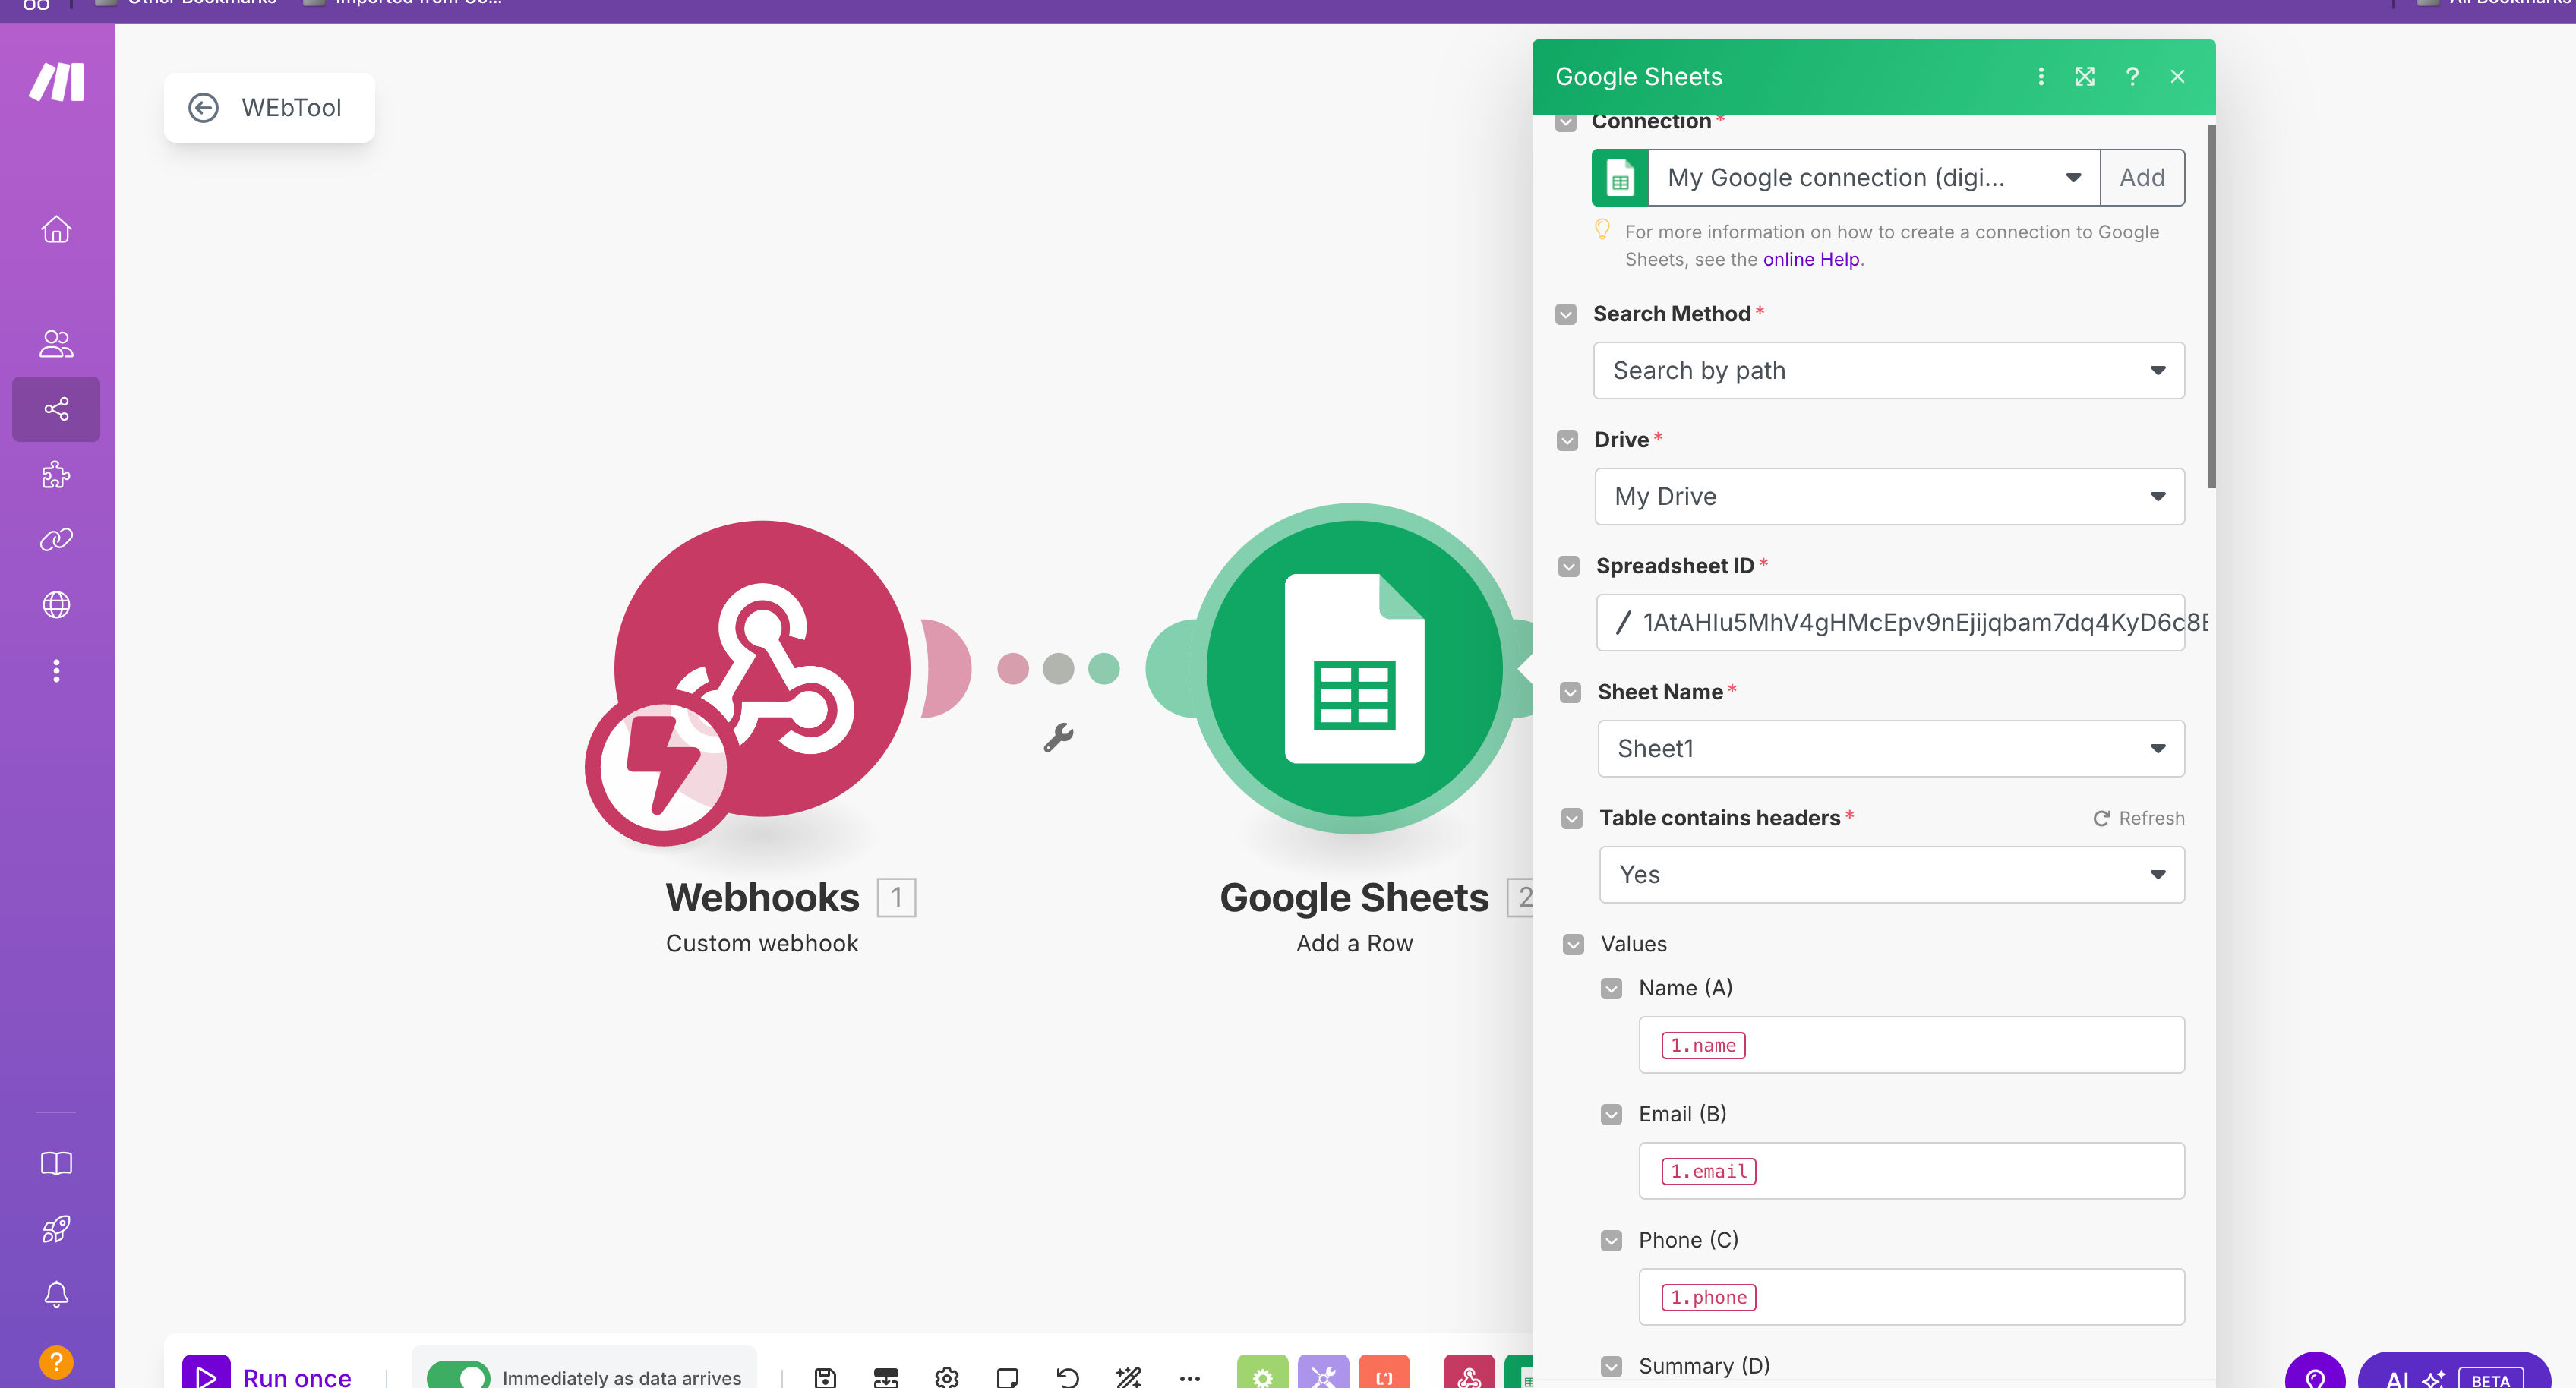Select the Webhooks module circle
Image resolution: width=2576 pixels, height=1388 pixels.
pos(762,668)
